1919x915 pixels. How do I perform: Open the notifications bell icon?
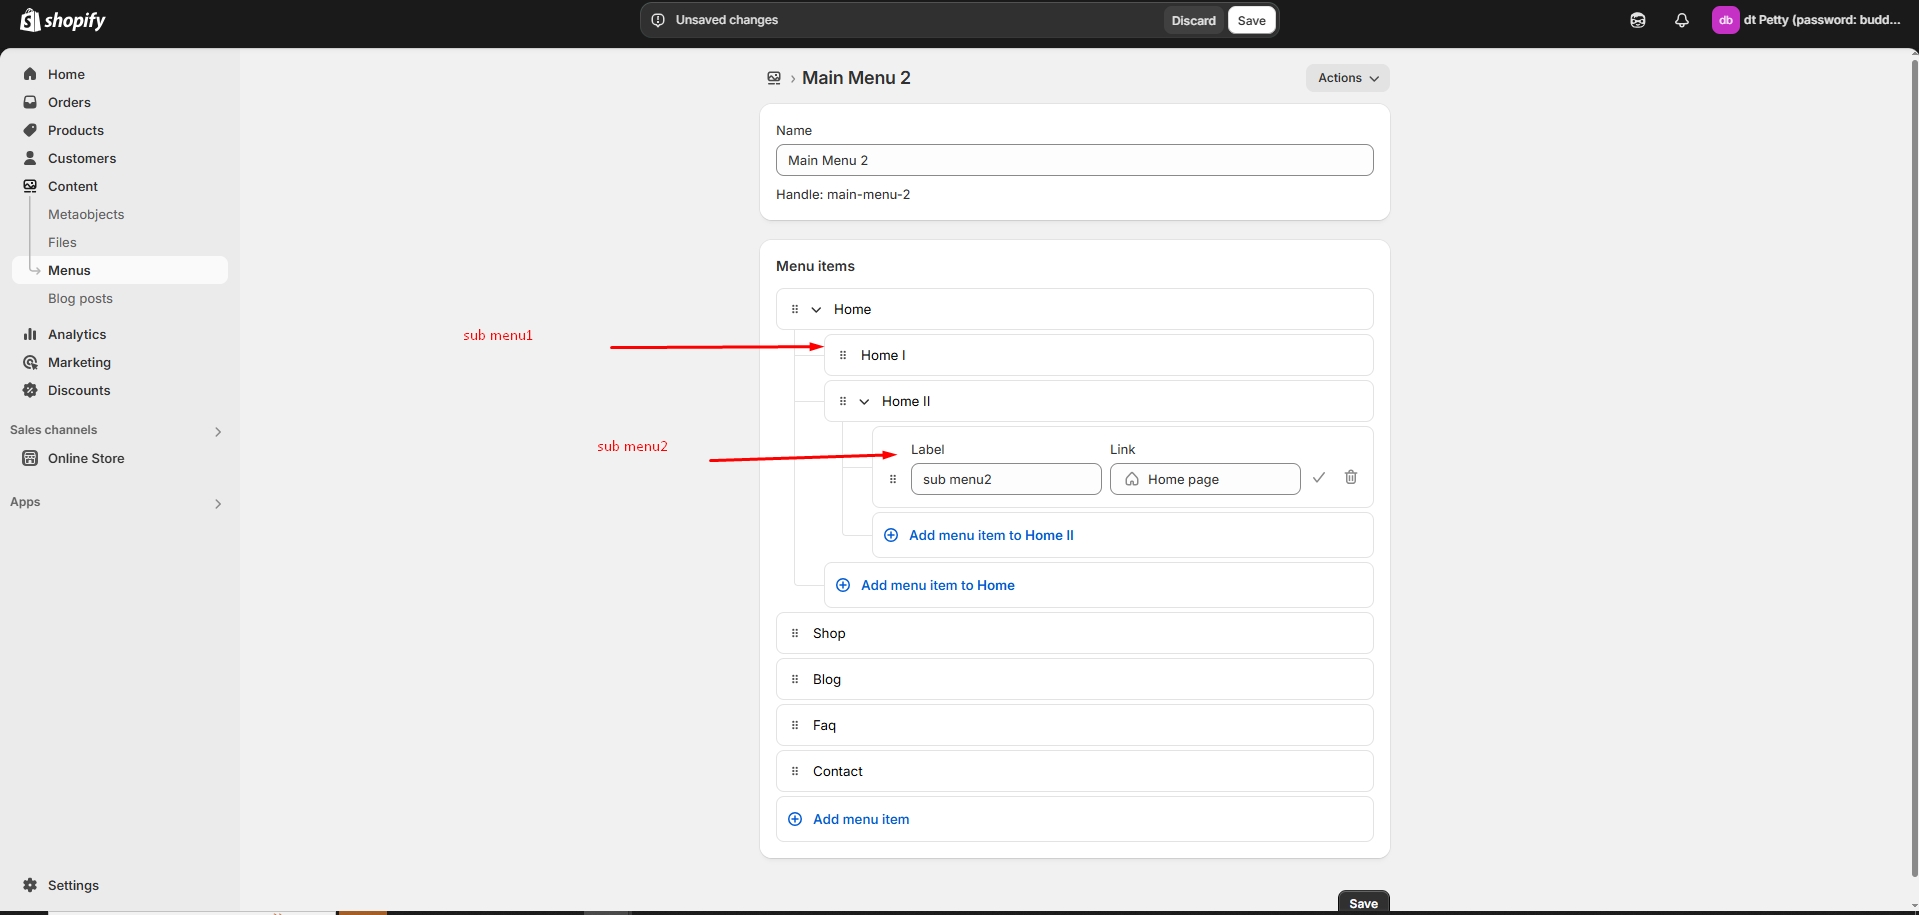tap(1681, 20)
